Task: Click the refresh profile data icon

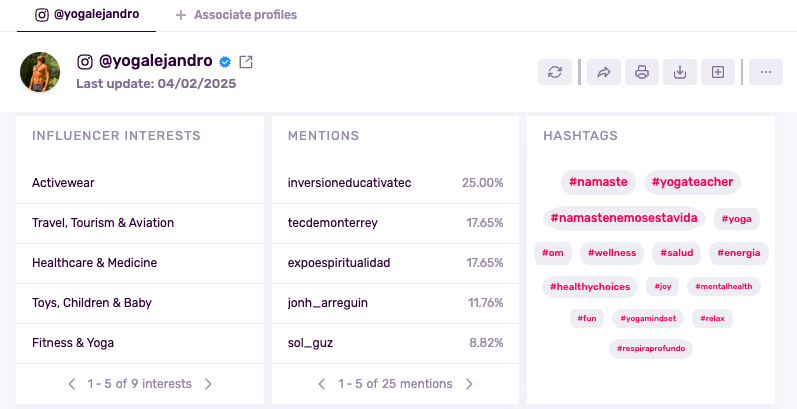Action: (555, 72)
